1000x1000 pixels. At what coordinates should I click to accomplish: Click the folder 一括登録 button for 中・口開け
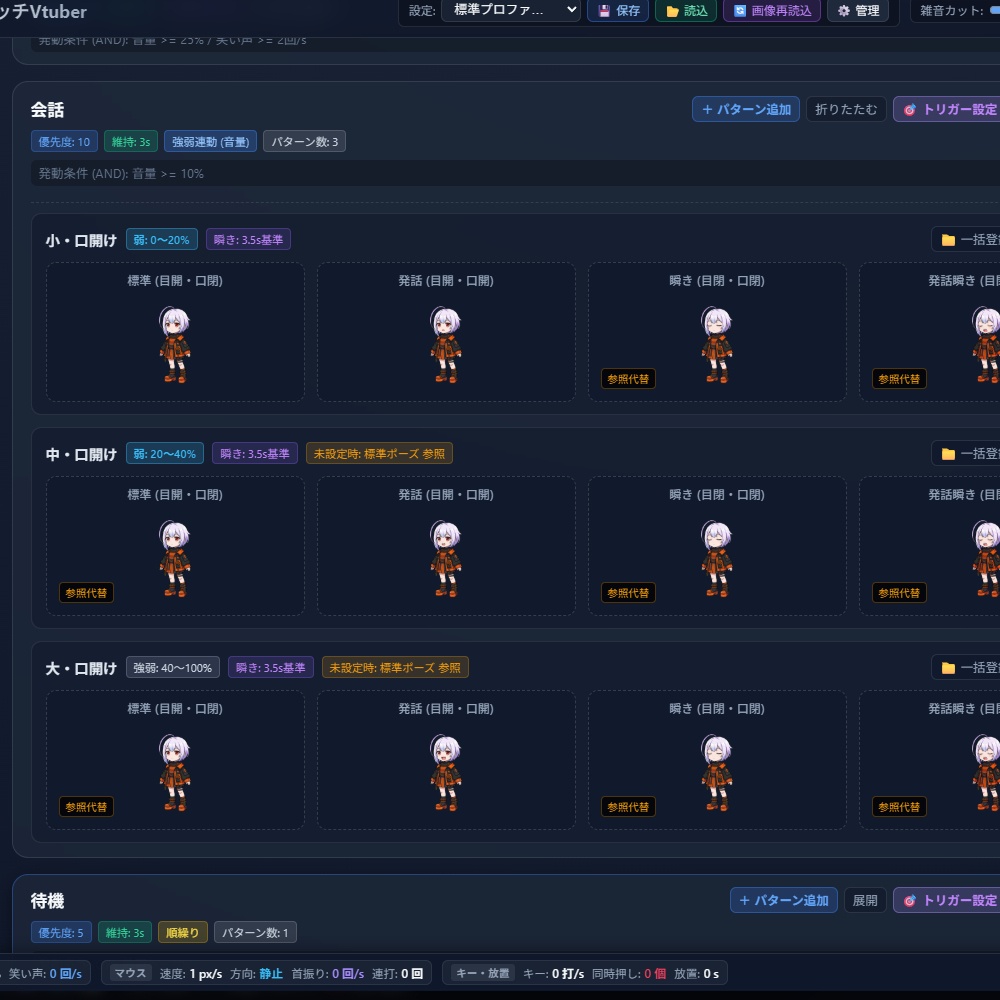pos(966,453)
